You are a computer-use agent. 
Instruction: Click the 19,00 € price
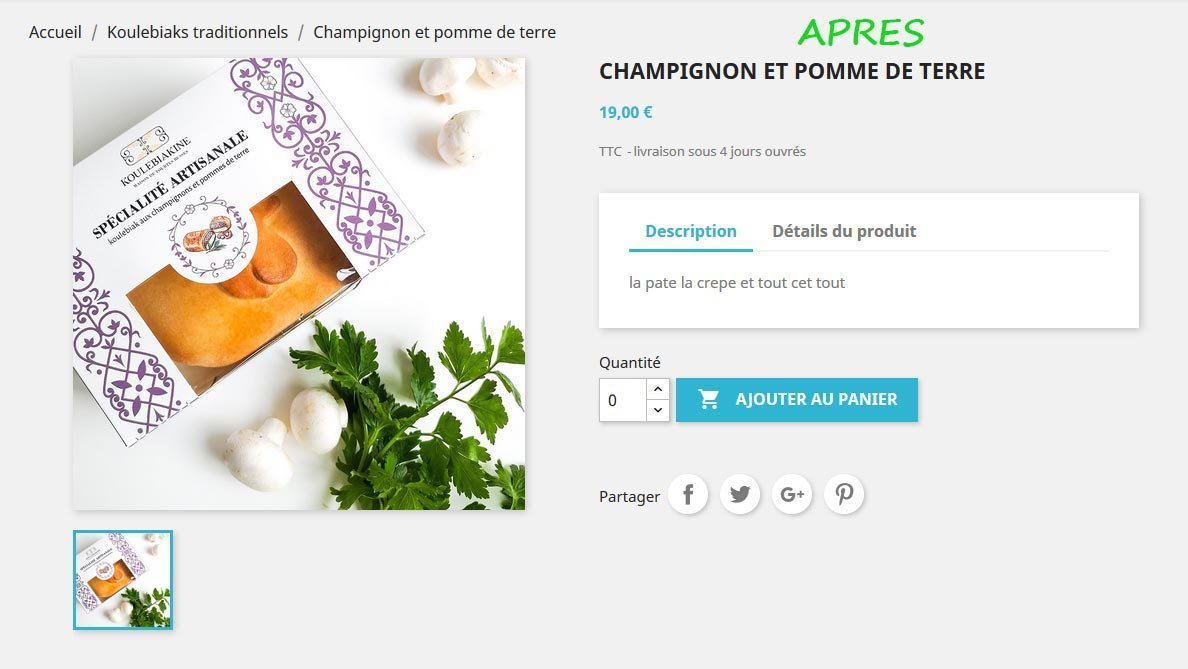[x=626, y=112]
